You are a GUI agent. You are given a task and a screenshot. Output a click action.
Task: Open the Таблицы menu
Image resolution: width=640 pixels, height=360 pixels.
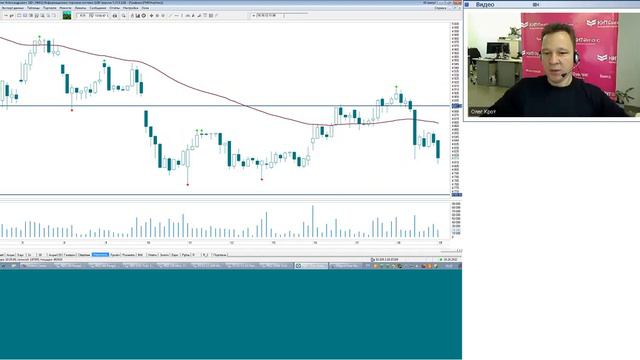pos(33,8)
